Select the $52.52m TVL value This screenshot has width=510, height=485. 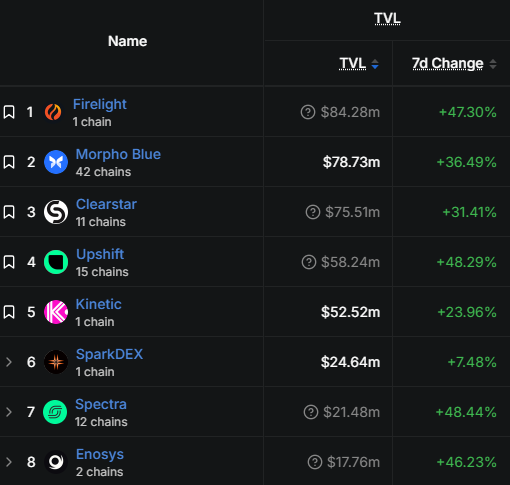(x=351, y=312)
